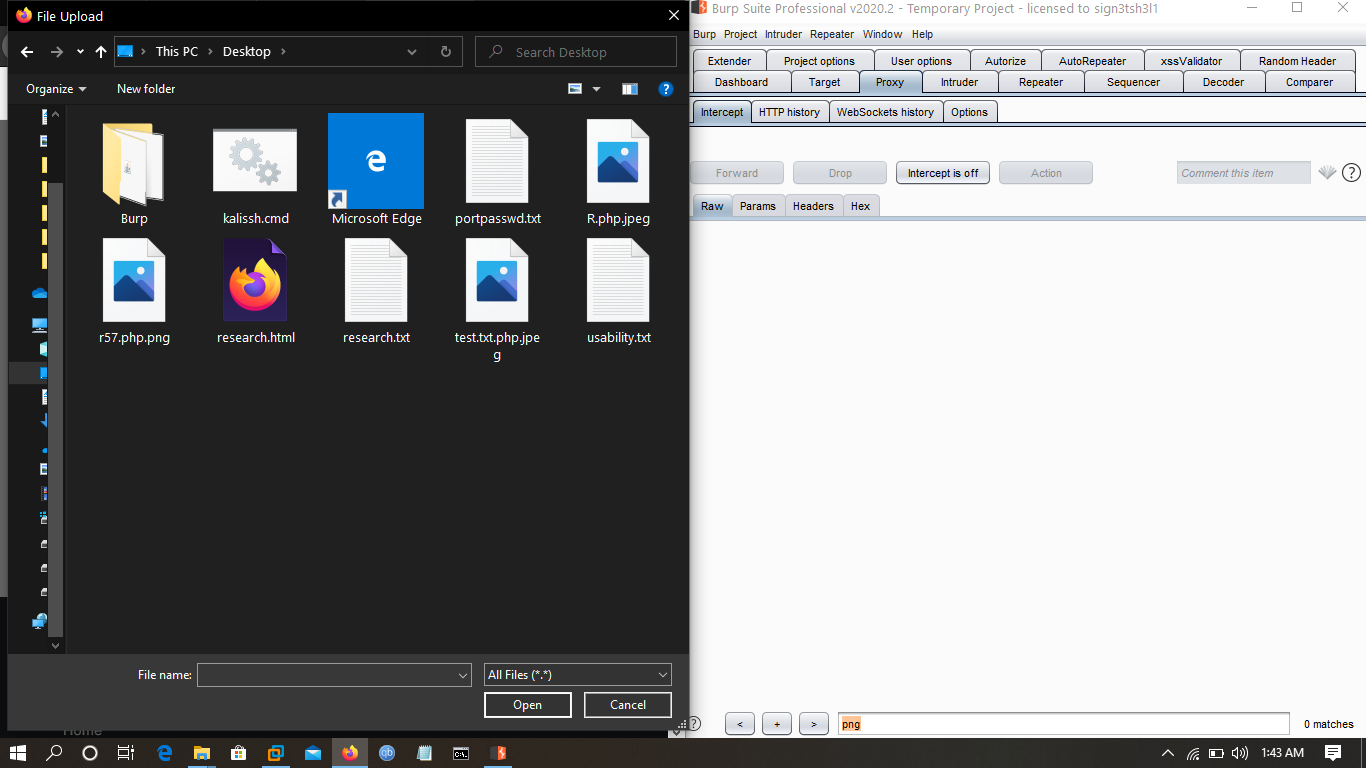The width and height of the screenshot is (1366, 768).
Task: Open the Extender tab
Action: [x=729, y=61]
